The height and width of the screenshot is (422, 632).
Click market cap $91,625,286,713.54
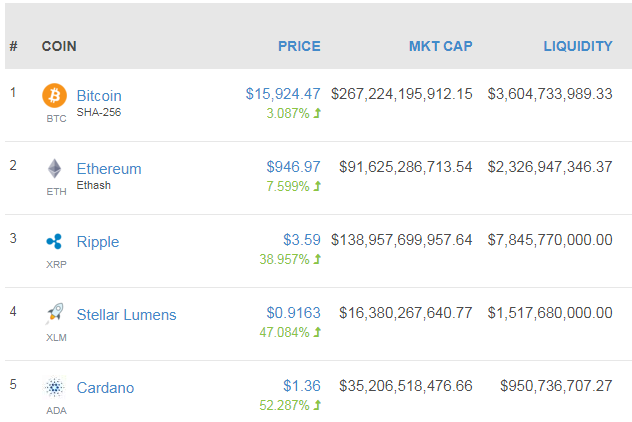(x=405, y=167)
